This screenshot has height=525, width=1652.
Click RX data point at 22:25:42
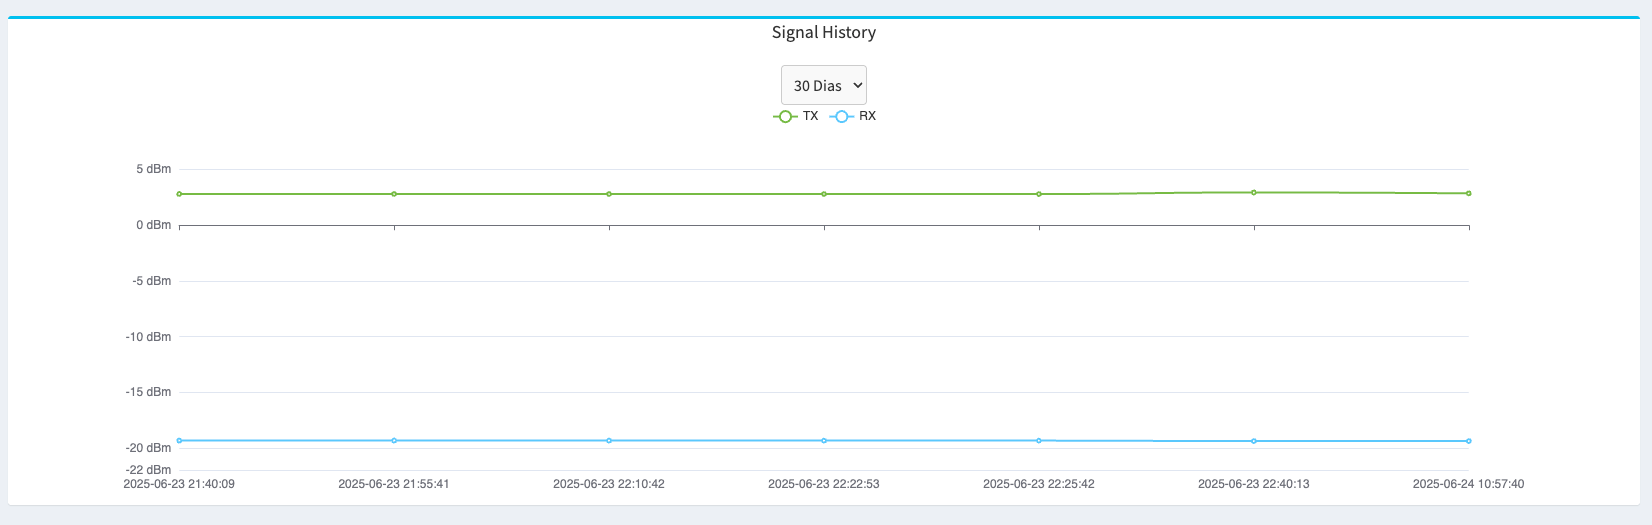tap(1039, 440)
